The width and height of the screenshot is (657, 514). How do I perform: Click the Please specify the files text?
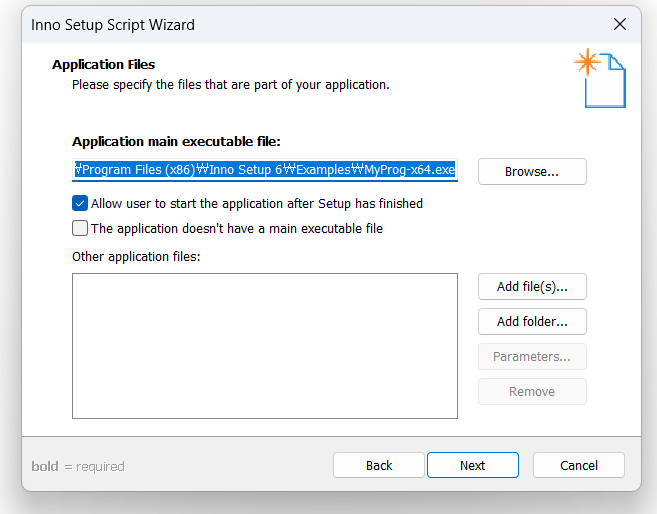click(231, 85)
